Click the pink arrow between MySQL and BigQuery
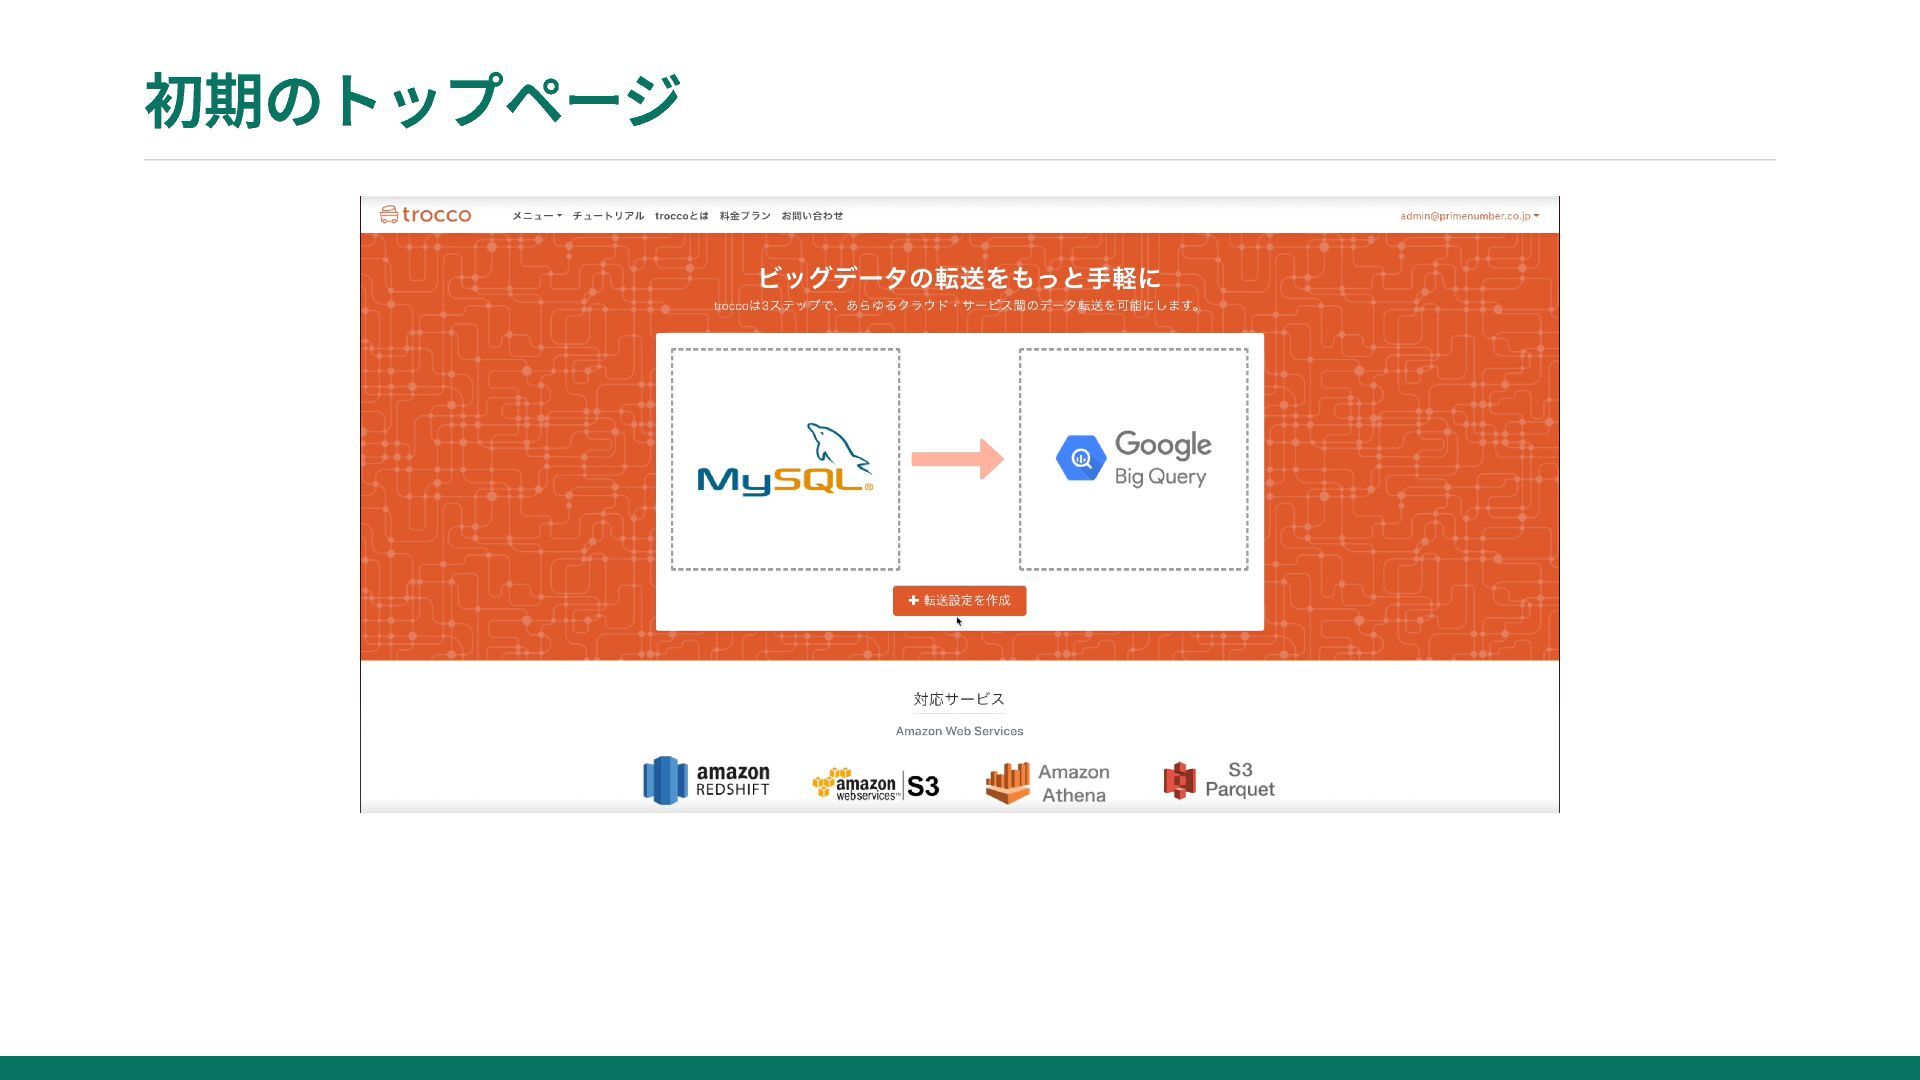 [957, 459]
